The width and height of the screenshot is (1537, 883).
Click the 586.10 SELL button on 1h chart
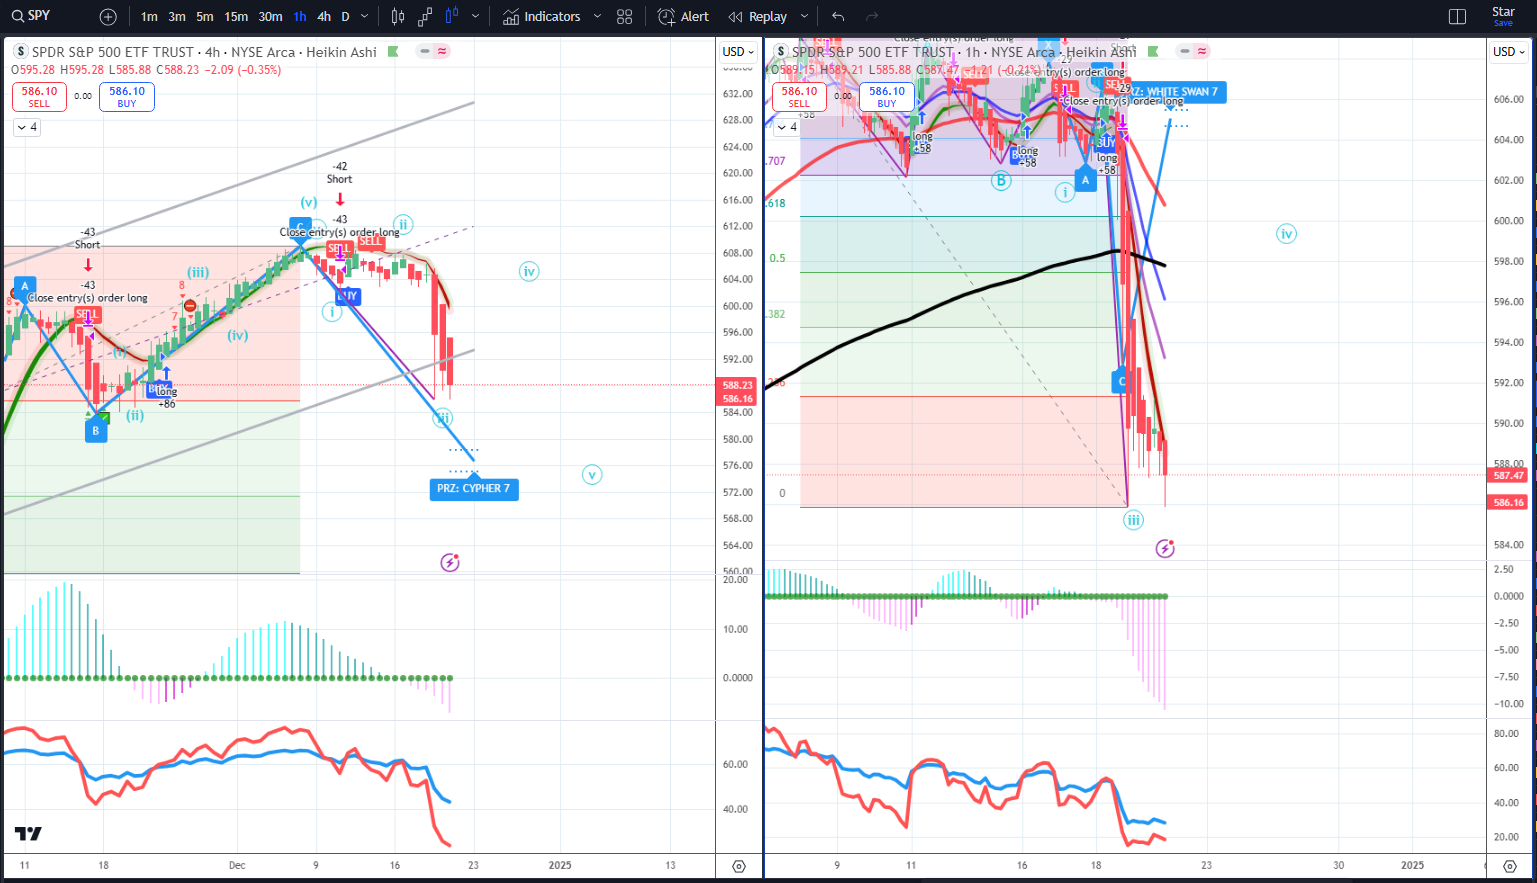(799, 96)
